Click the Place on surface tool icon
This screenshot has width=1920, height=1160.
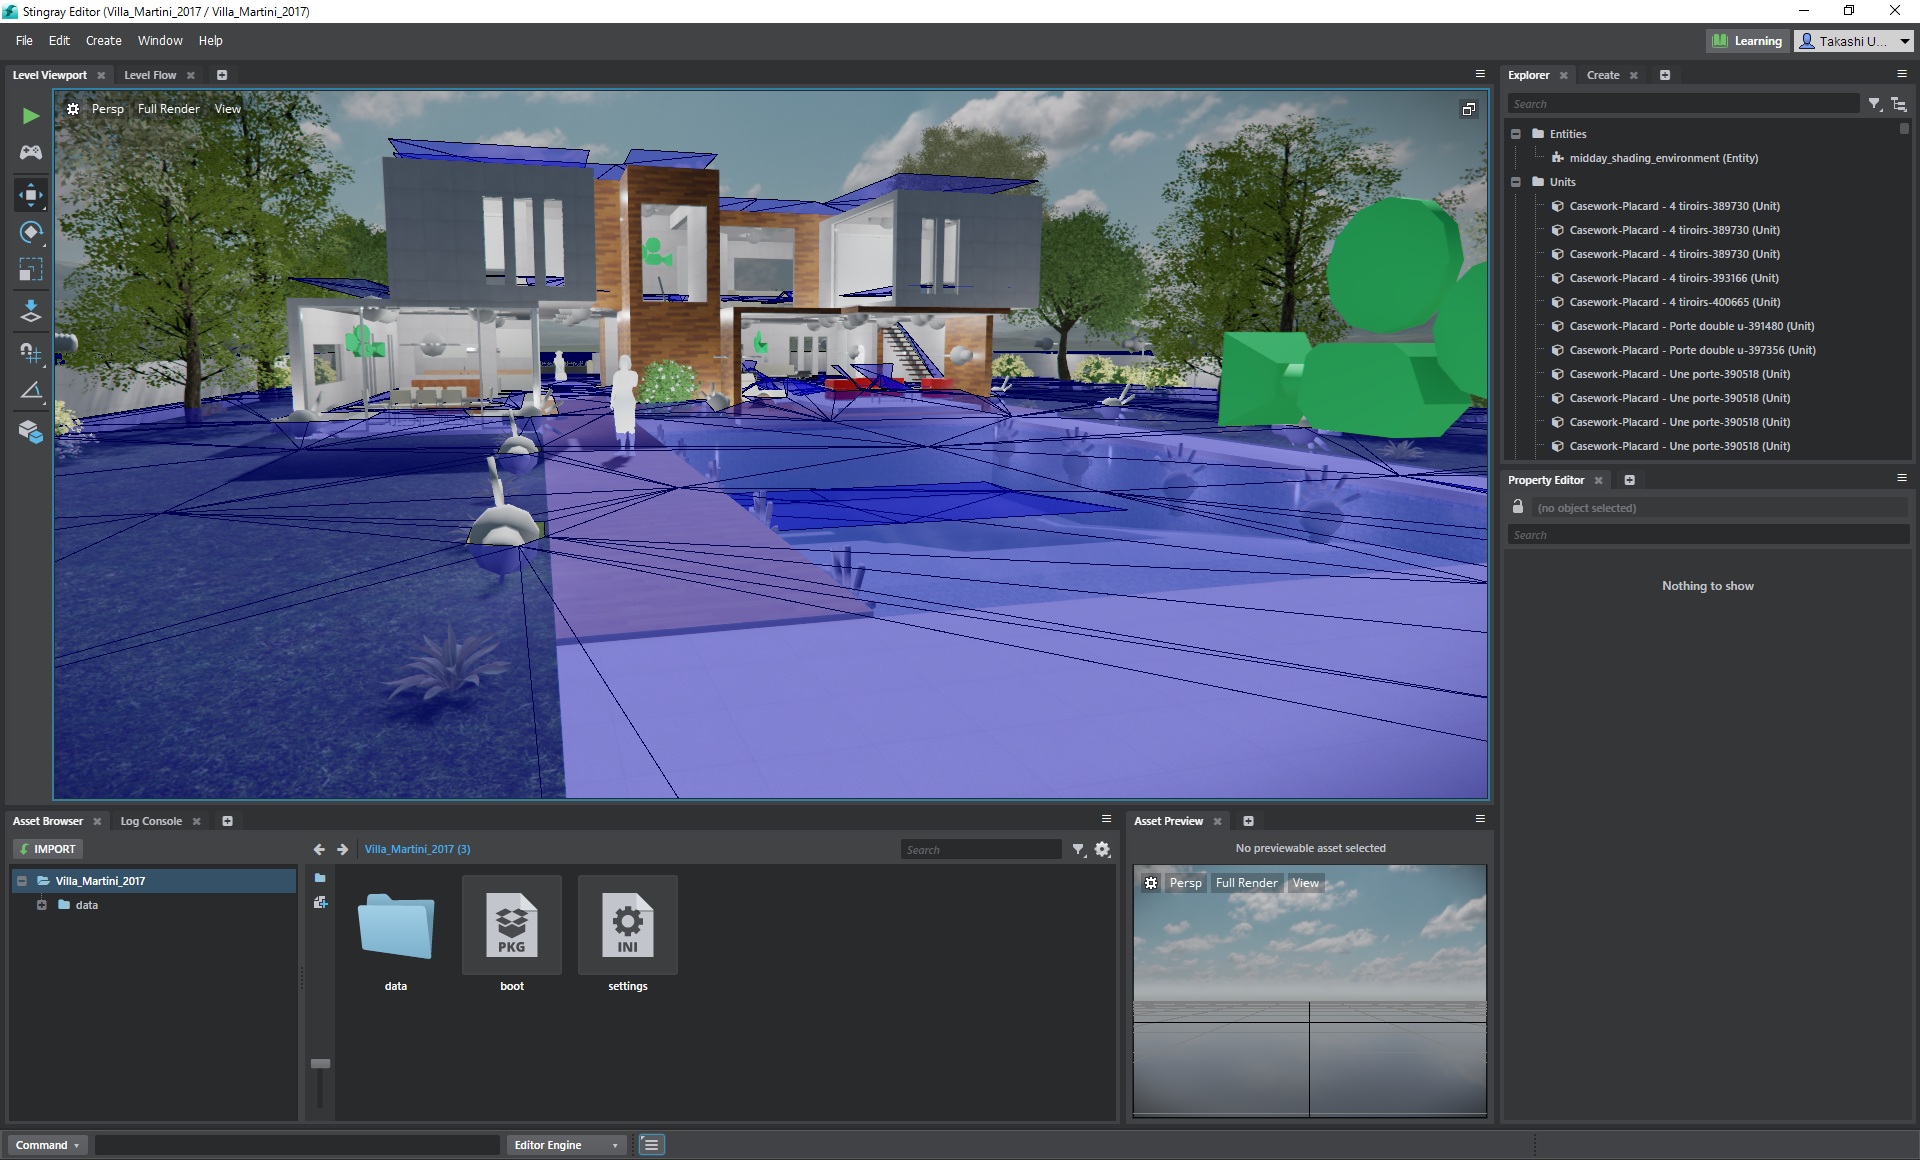pyautogui.click(x=31, y=311)
